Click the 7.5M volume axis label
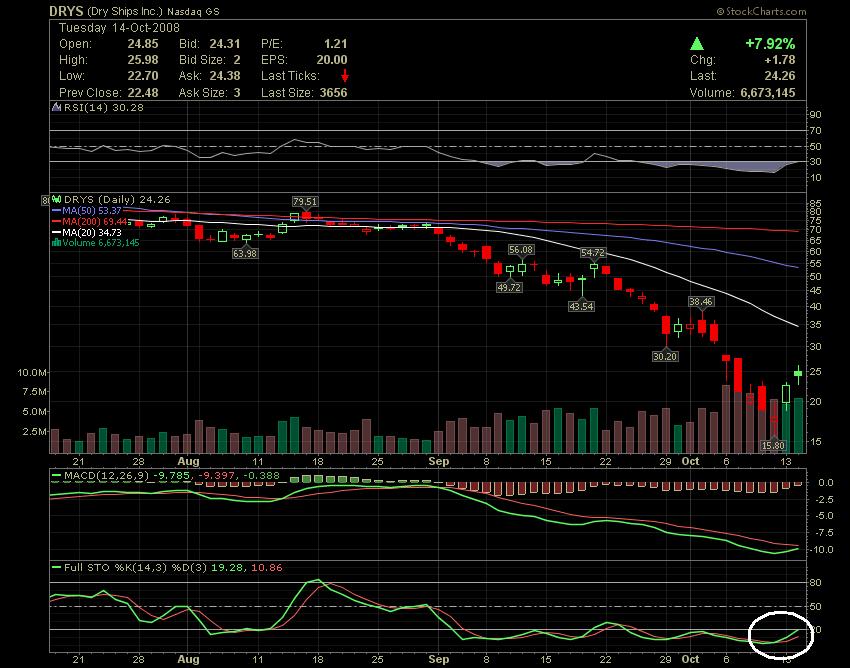 point(34,391)
